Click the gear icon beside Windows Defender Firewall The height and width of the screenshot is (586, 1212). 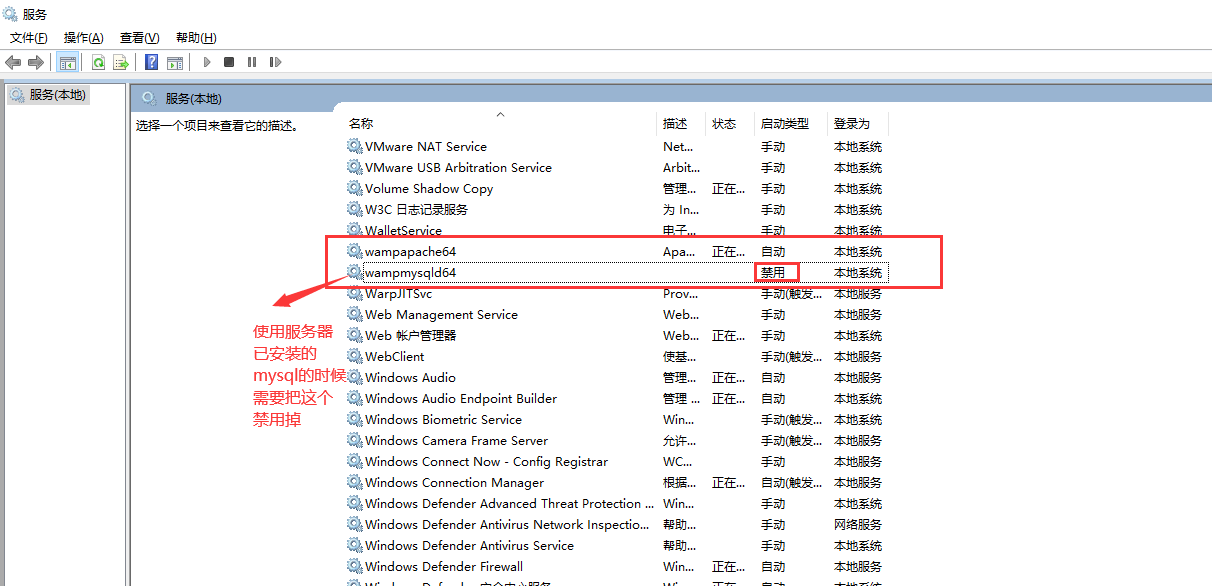pyautogui.click(x=355, y=566)
